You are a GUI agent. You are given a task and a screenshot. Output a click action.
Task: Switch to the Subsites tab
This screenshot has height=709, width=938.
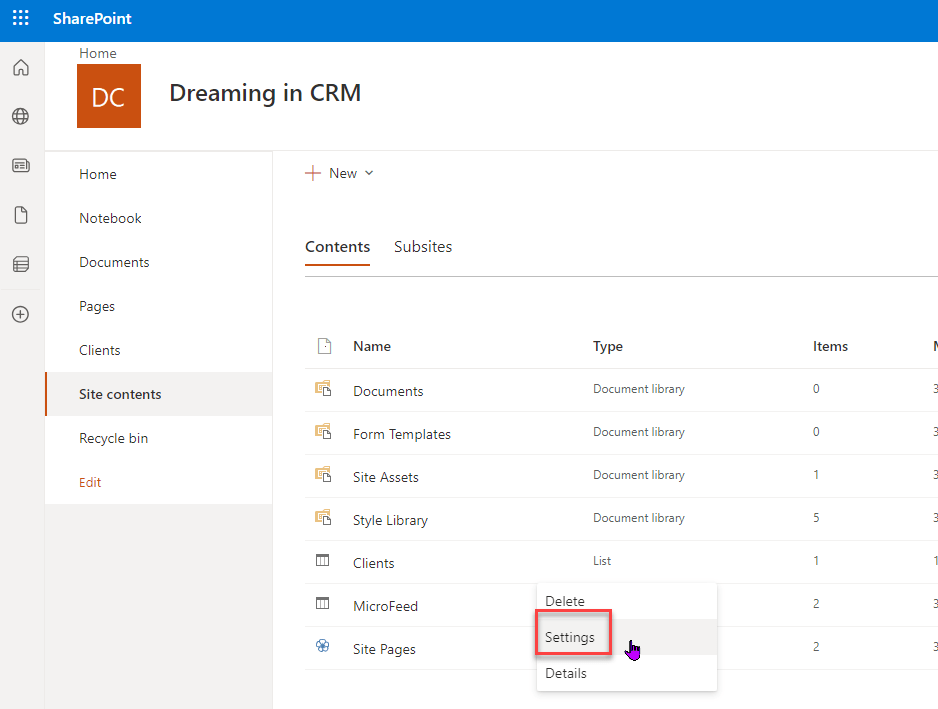click(x=422, y=246)
